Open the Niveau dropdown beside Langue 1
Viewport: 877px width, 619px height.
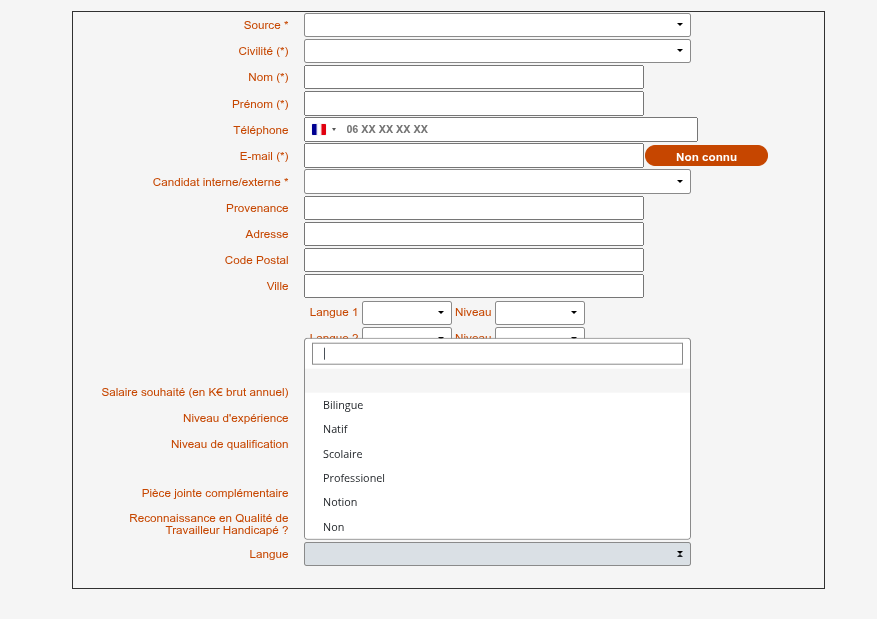539,313
